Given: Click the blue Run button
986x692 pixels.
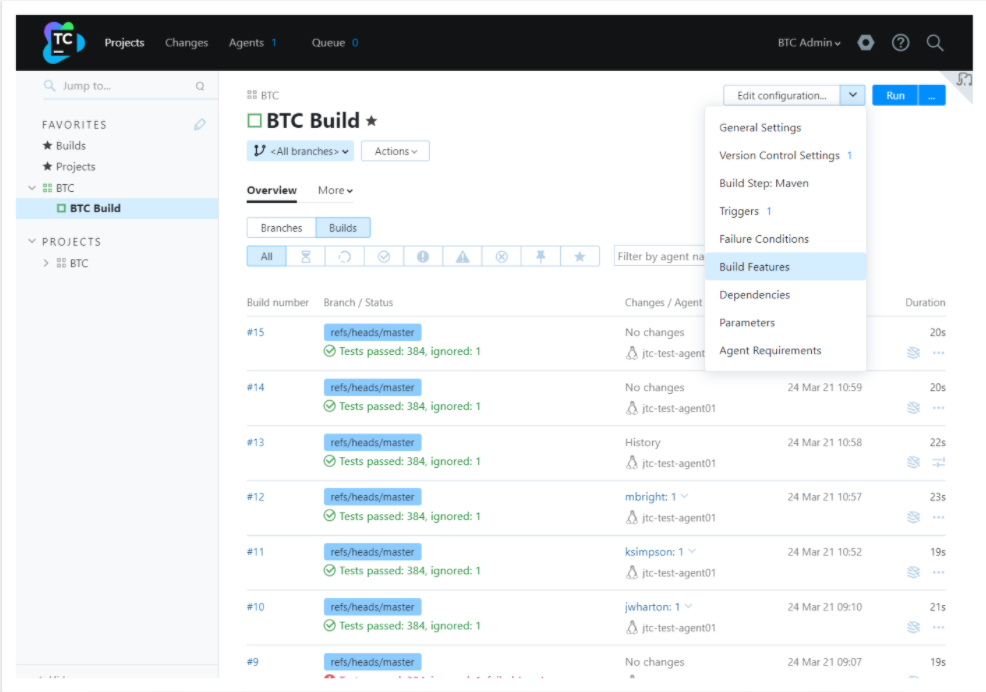Looking at the screenshot, I should coord(895,96).
